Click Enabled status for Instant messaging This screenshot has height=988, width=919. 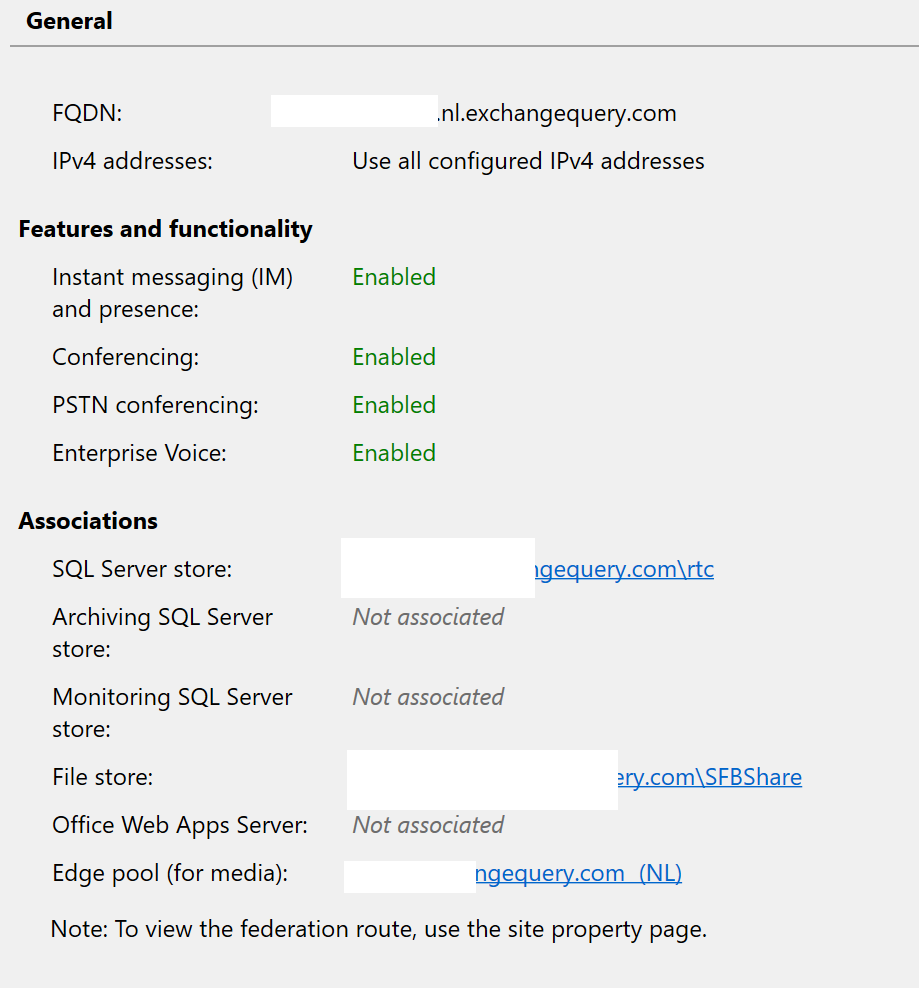(x=394, y=278)
